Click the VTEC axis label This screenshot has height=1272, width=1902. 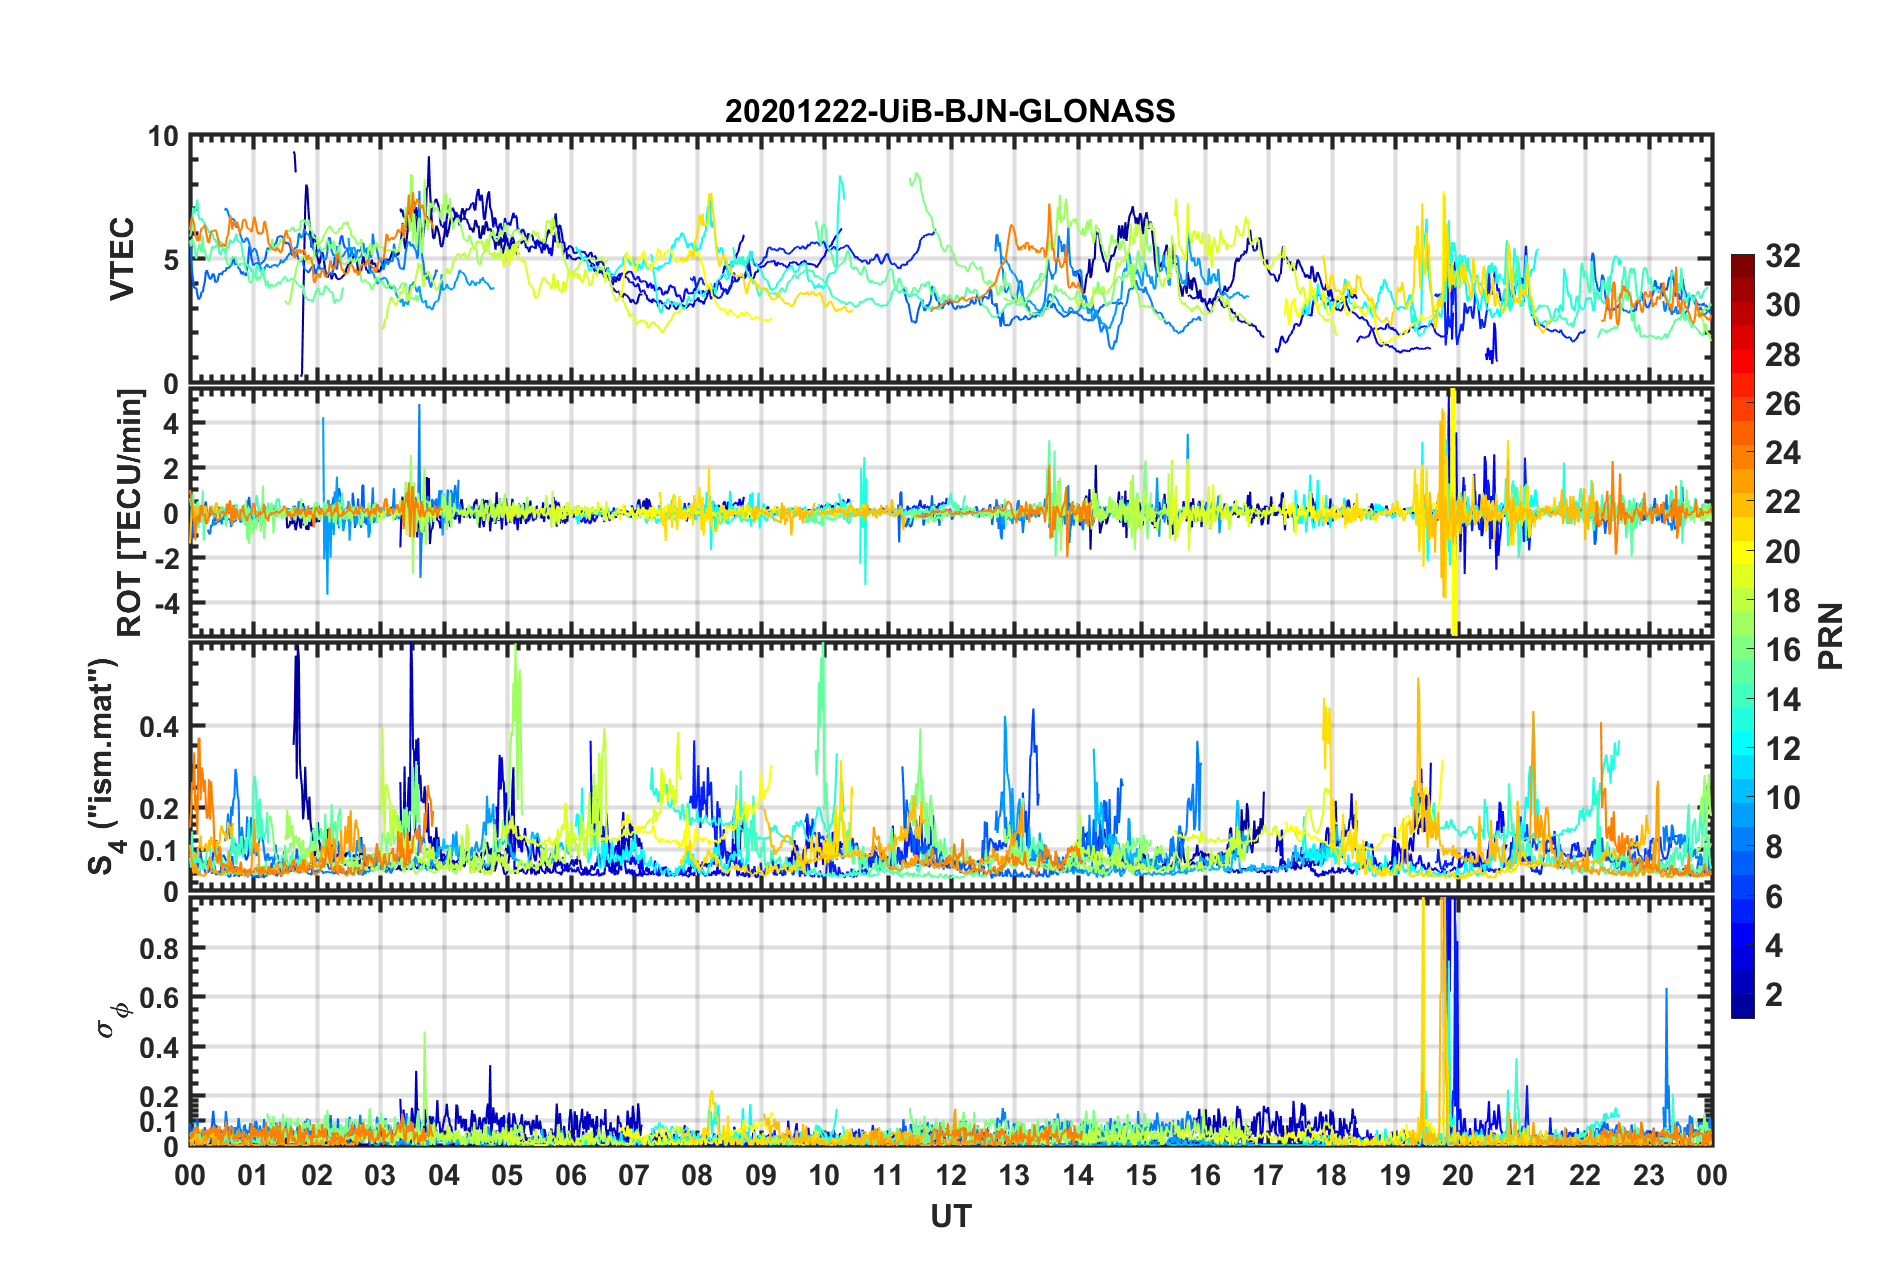click(x=122, y=258)
